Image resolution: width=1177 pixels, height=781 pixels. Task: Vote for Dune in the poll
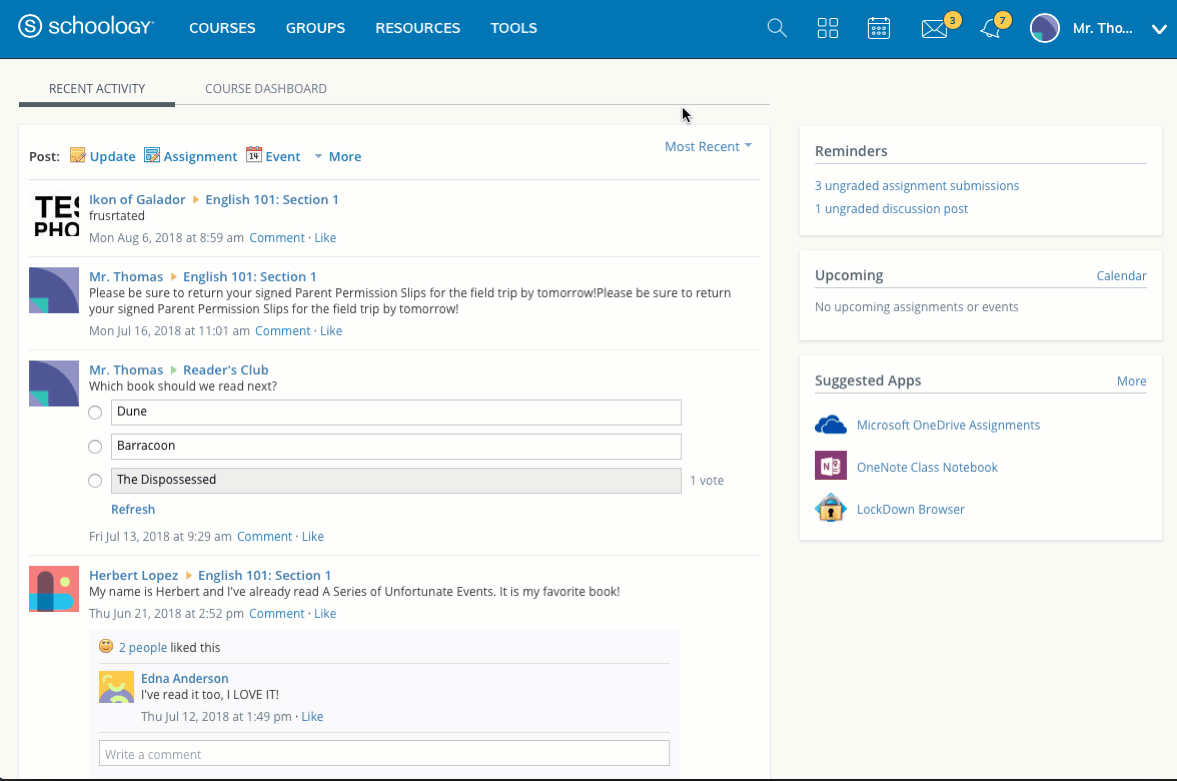[x=95, y=412]
